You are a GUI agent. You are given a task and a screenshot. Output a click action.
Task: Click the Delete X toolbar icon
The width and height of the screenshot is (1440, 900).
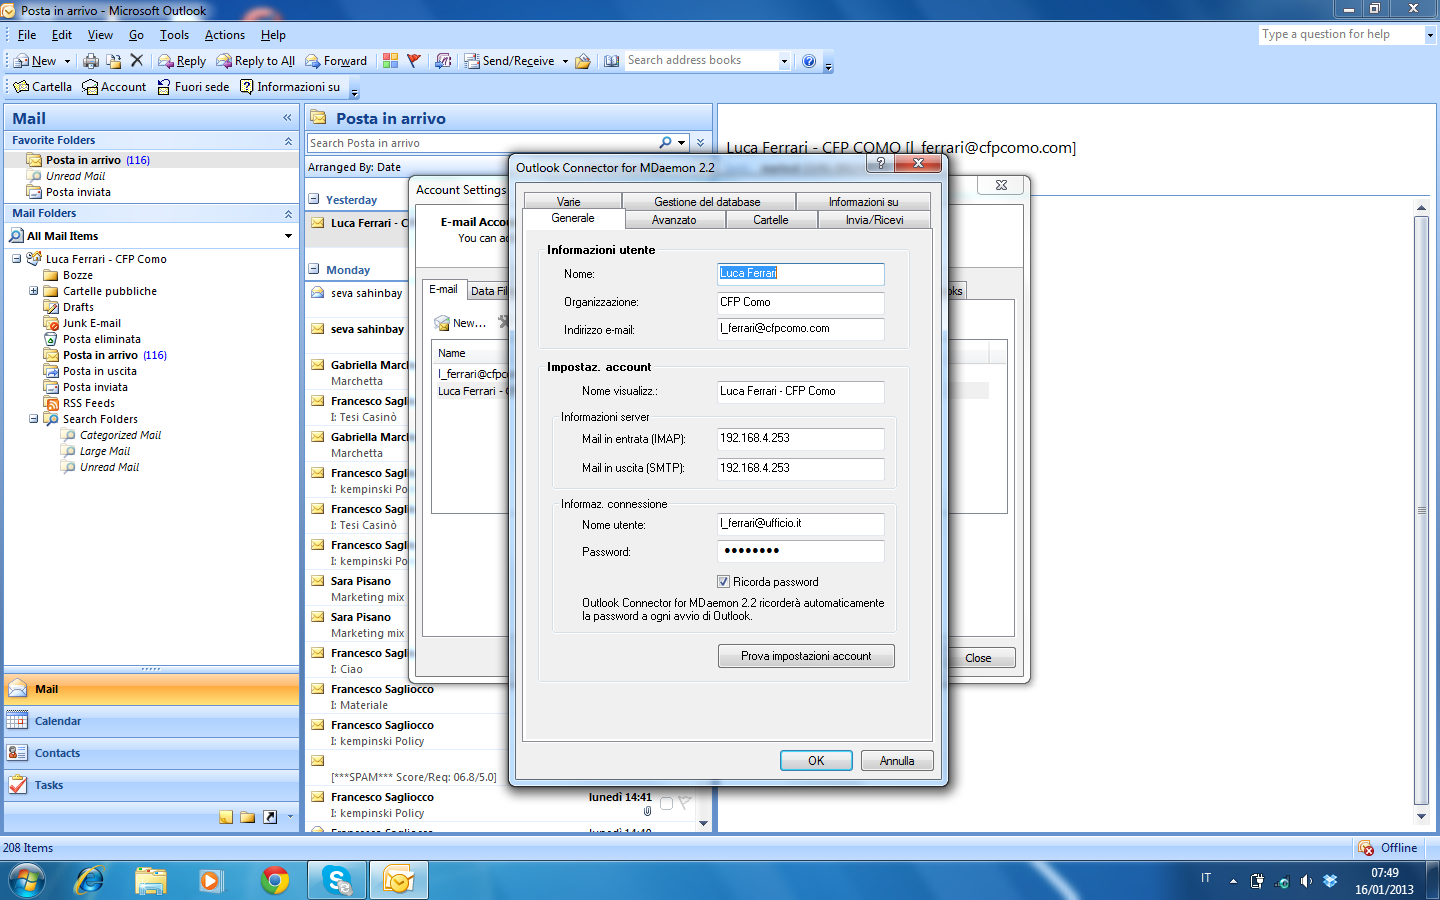[x=137, y=61]
